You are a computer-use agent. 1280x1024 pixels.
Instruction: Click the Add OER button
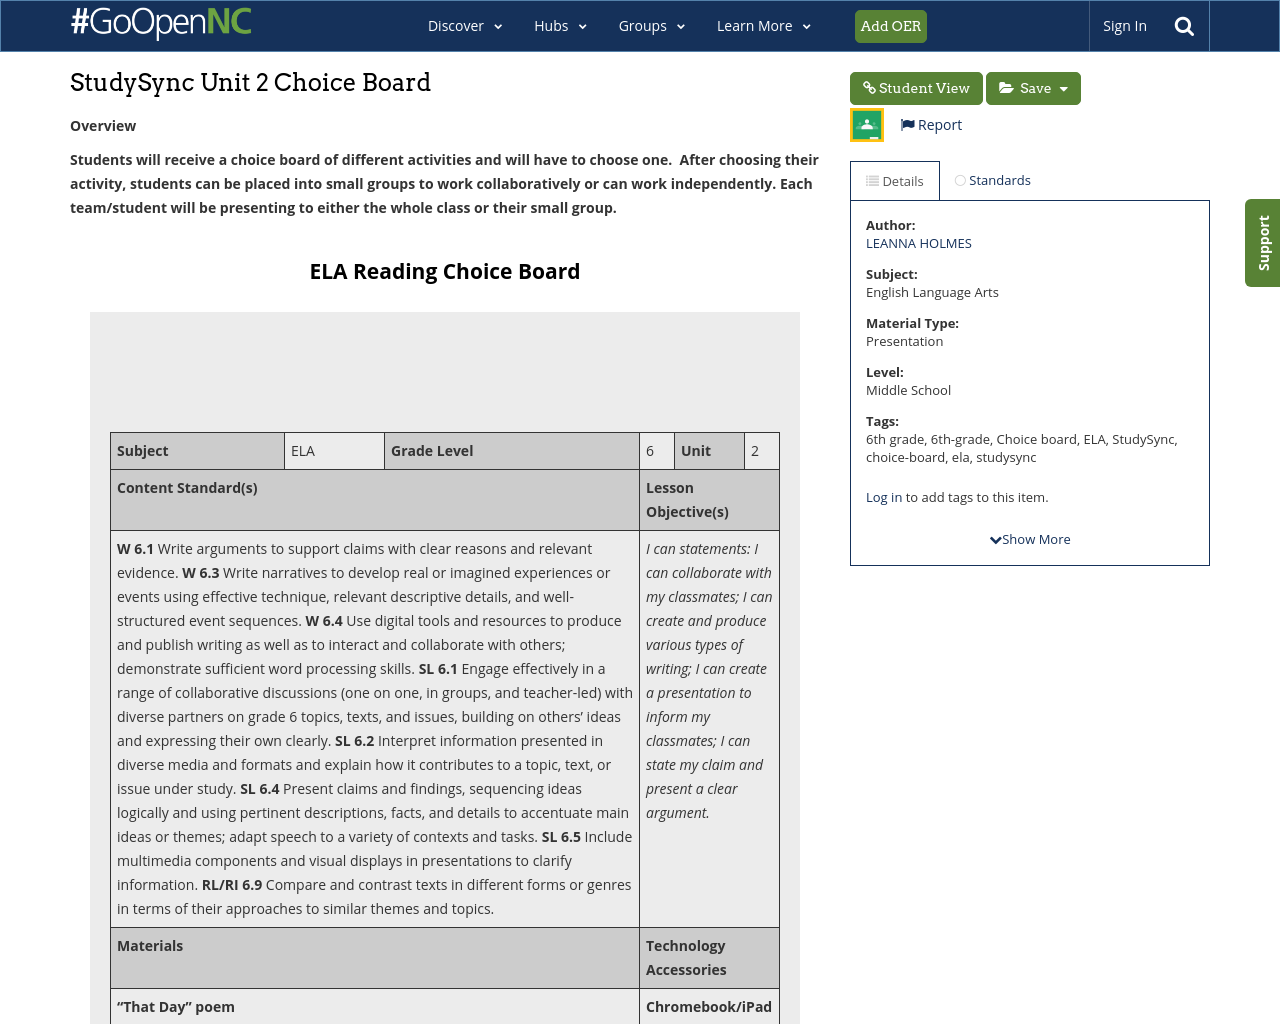point(890,26)
